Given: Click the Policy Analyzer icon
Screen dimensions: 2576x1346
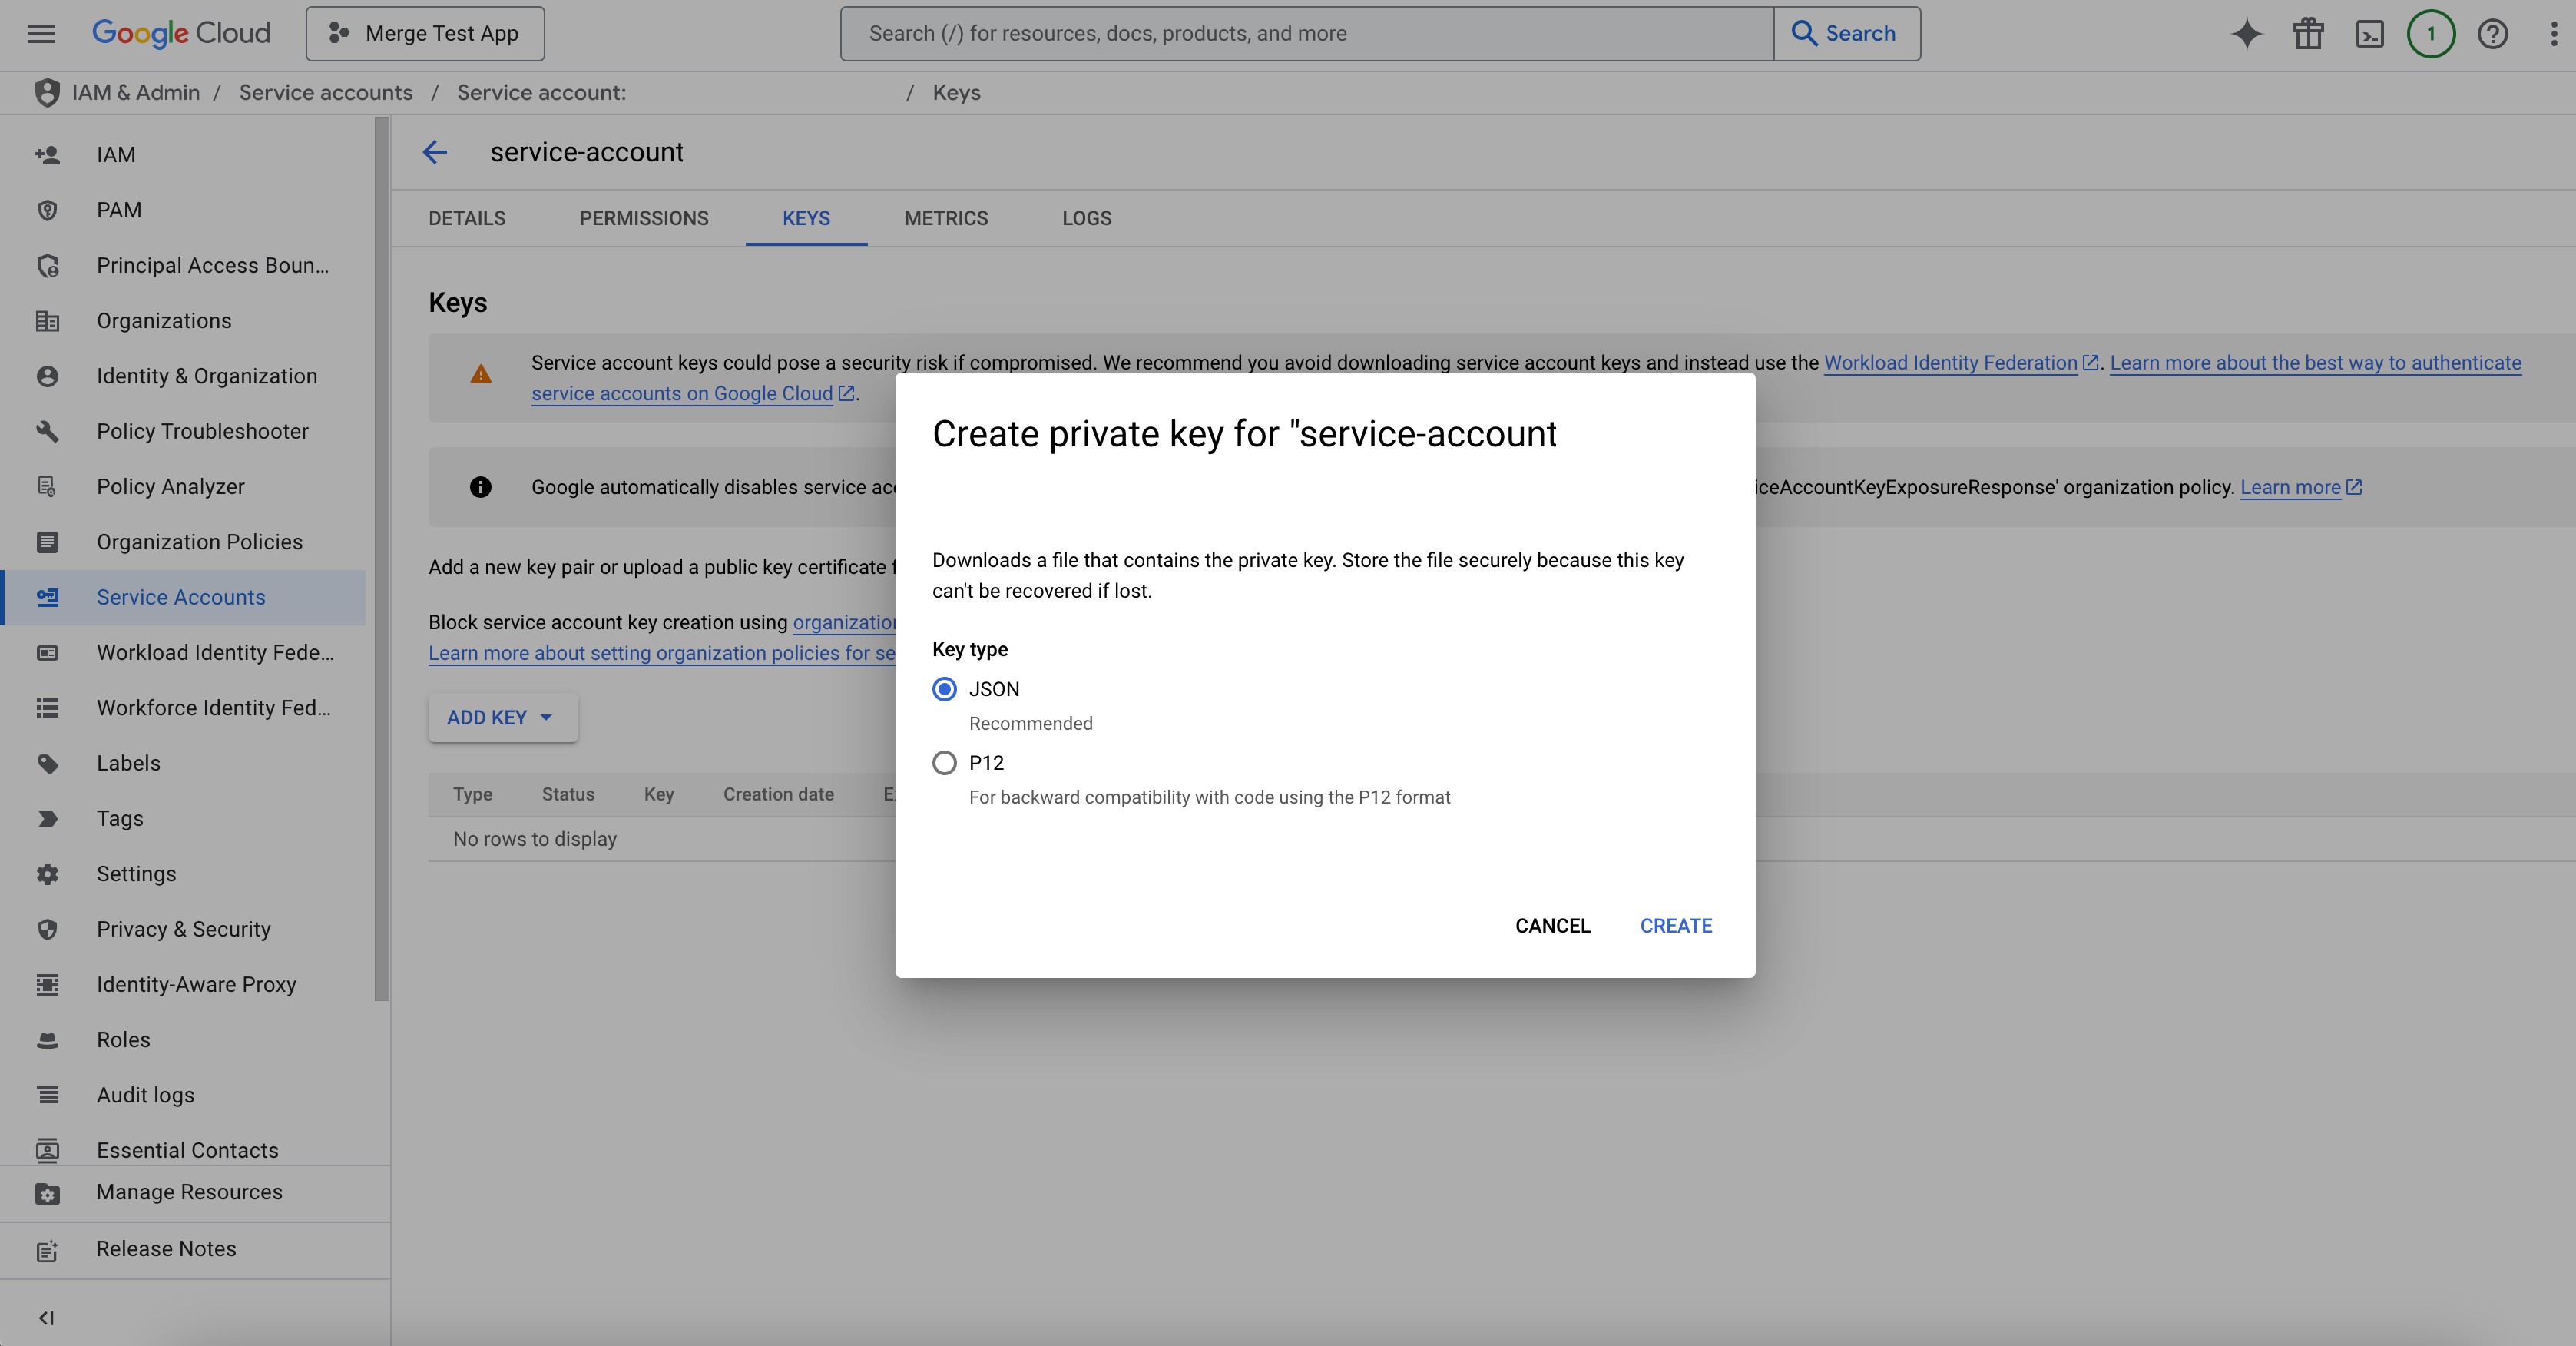Looking at the screenshot, I should click(47, 487).
